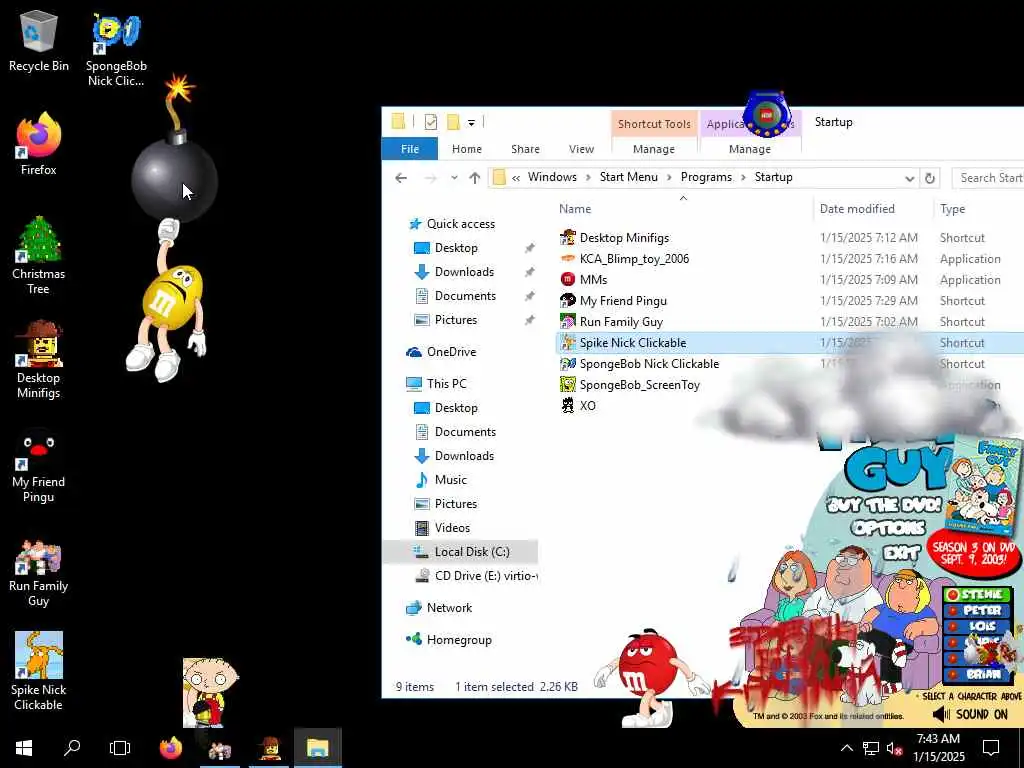Open the Windows Start menu

[x=24, y=748]
